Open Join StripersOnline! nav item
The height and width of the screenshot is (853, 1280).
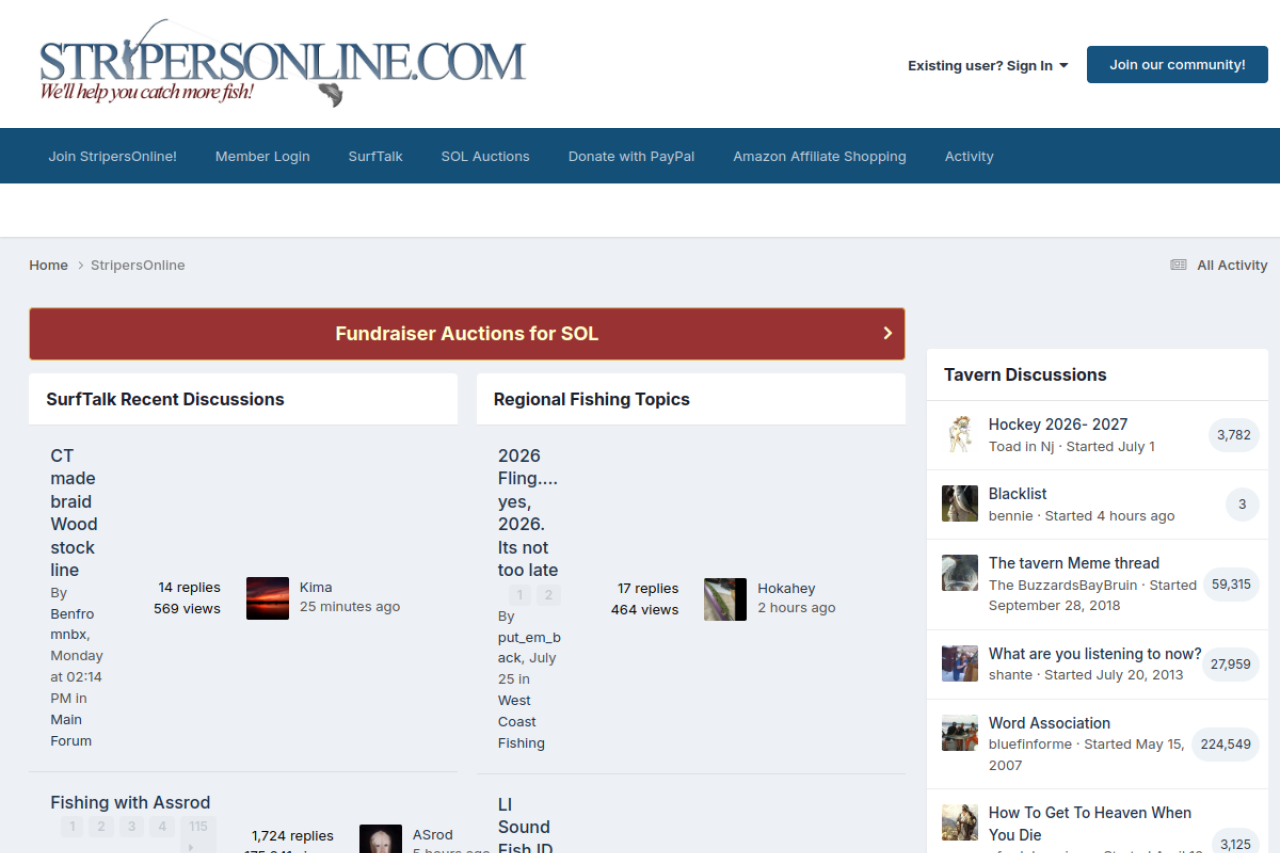tap(113, 156)
